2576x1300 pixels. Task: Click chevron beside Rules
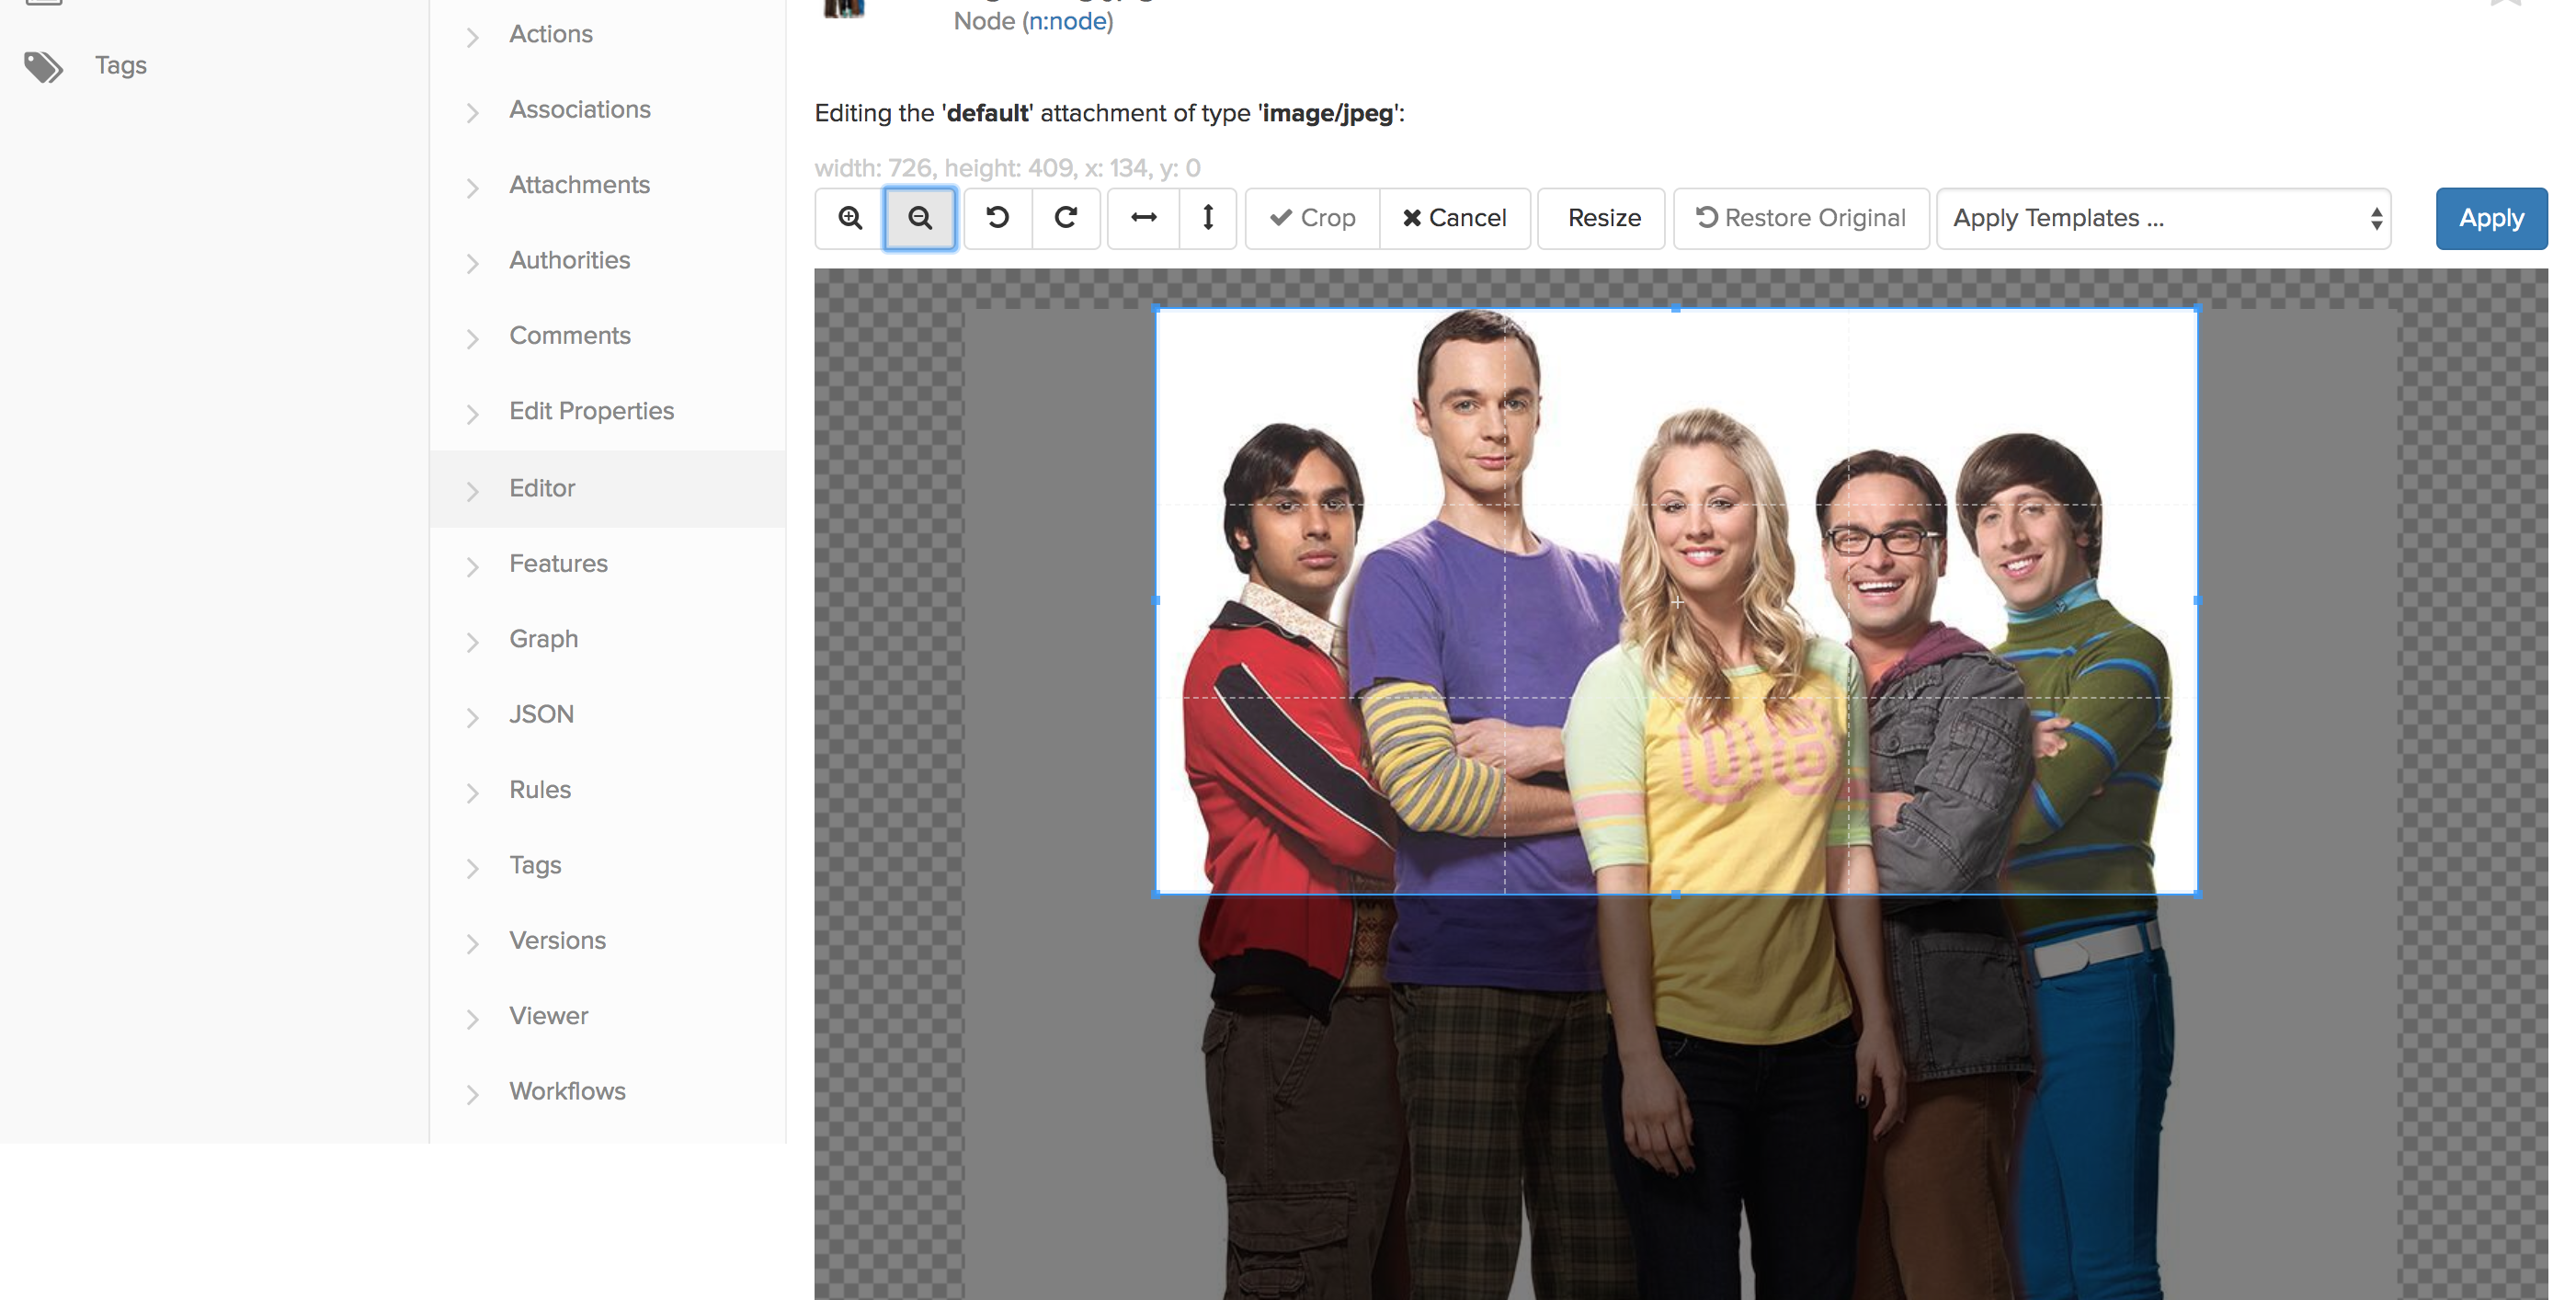coord(473,793)
